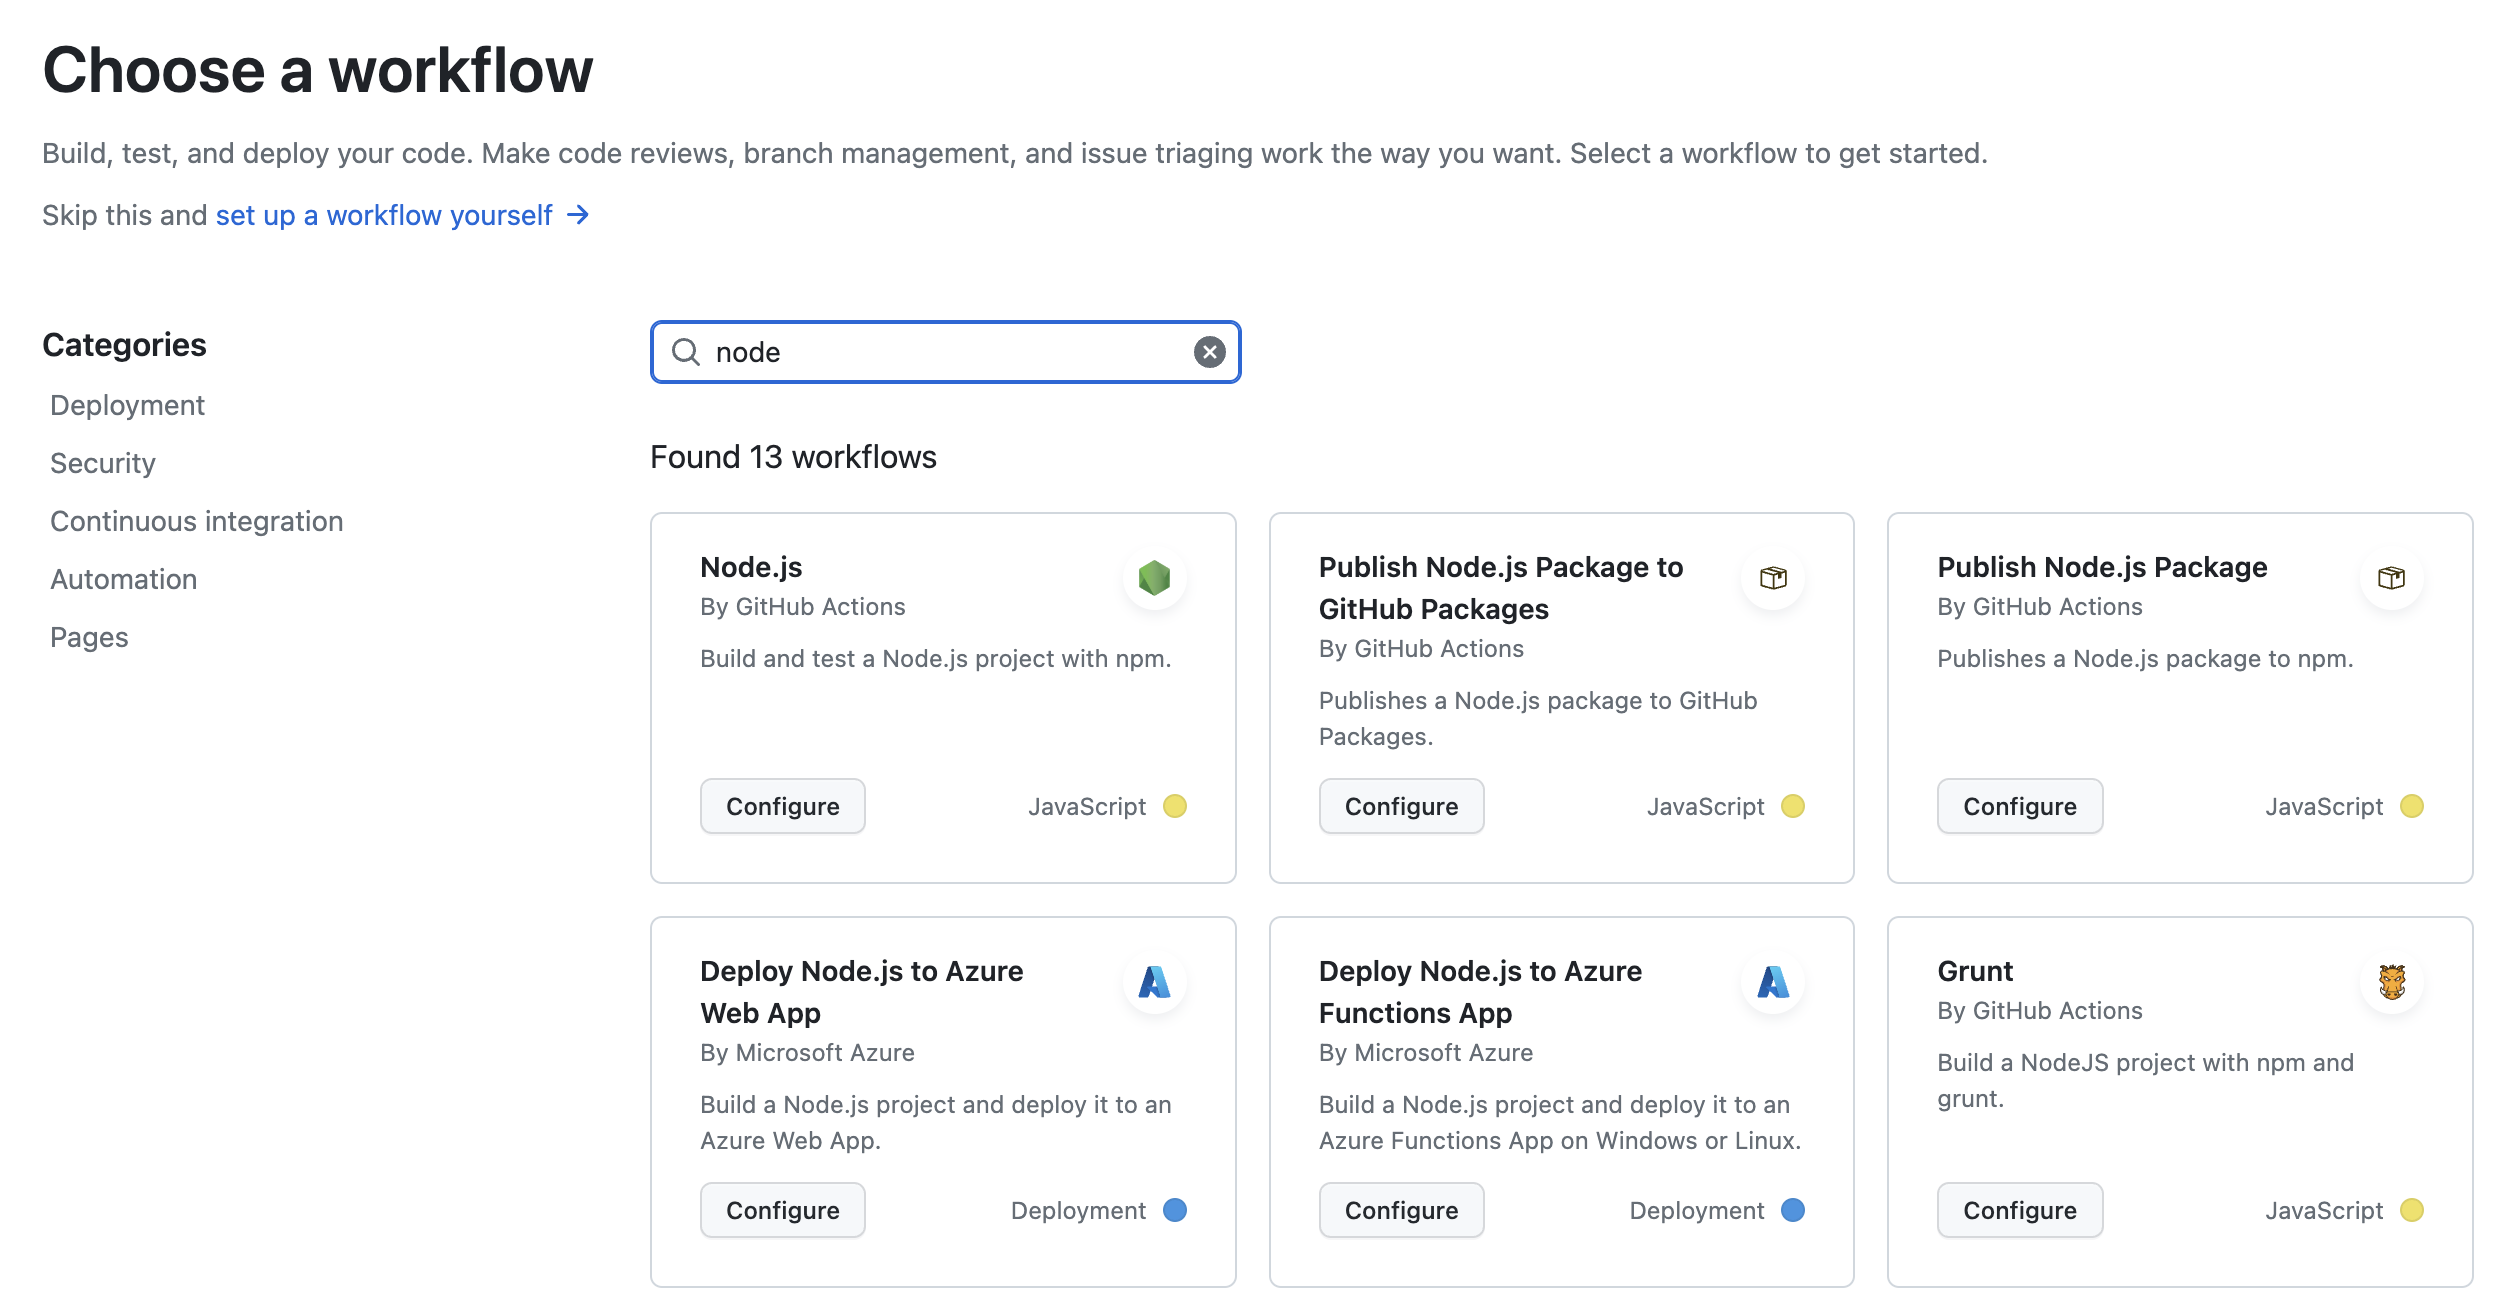Select the Pages category
Image resolution: width=2506 pixels, height=1308 pixels.
click(x=89, y=637)
